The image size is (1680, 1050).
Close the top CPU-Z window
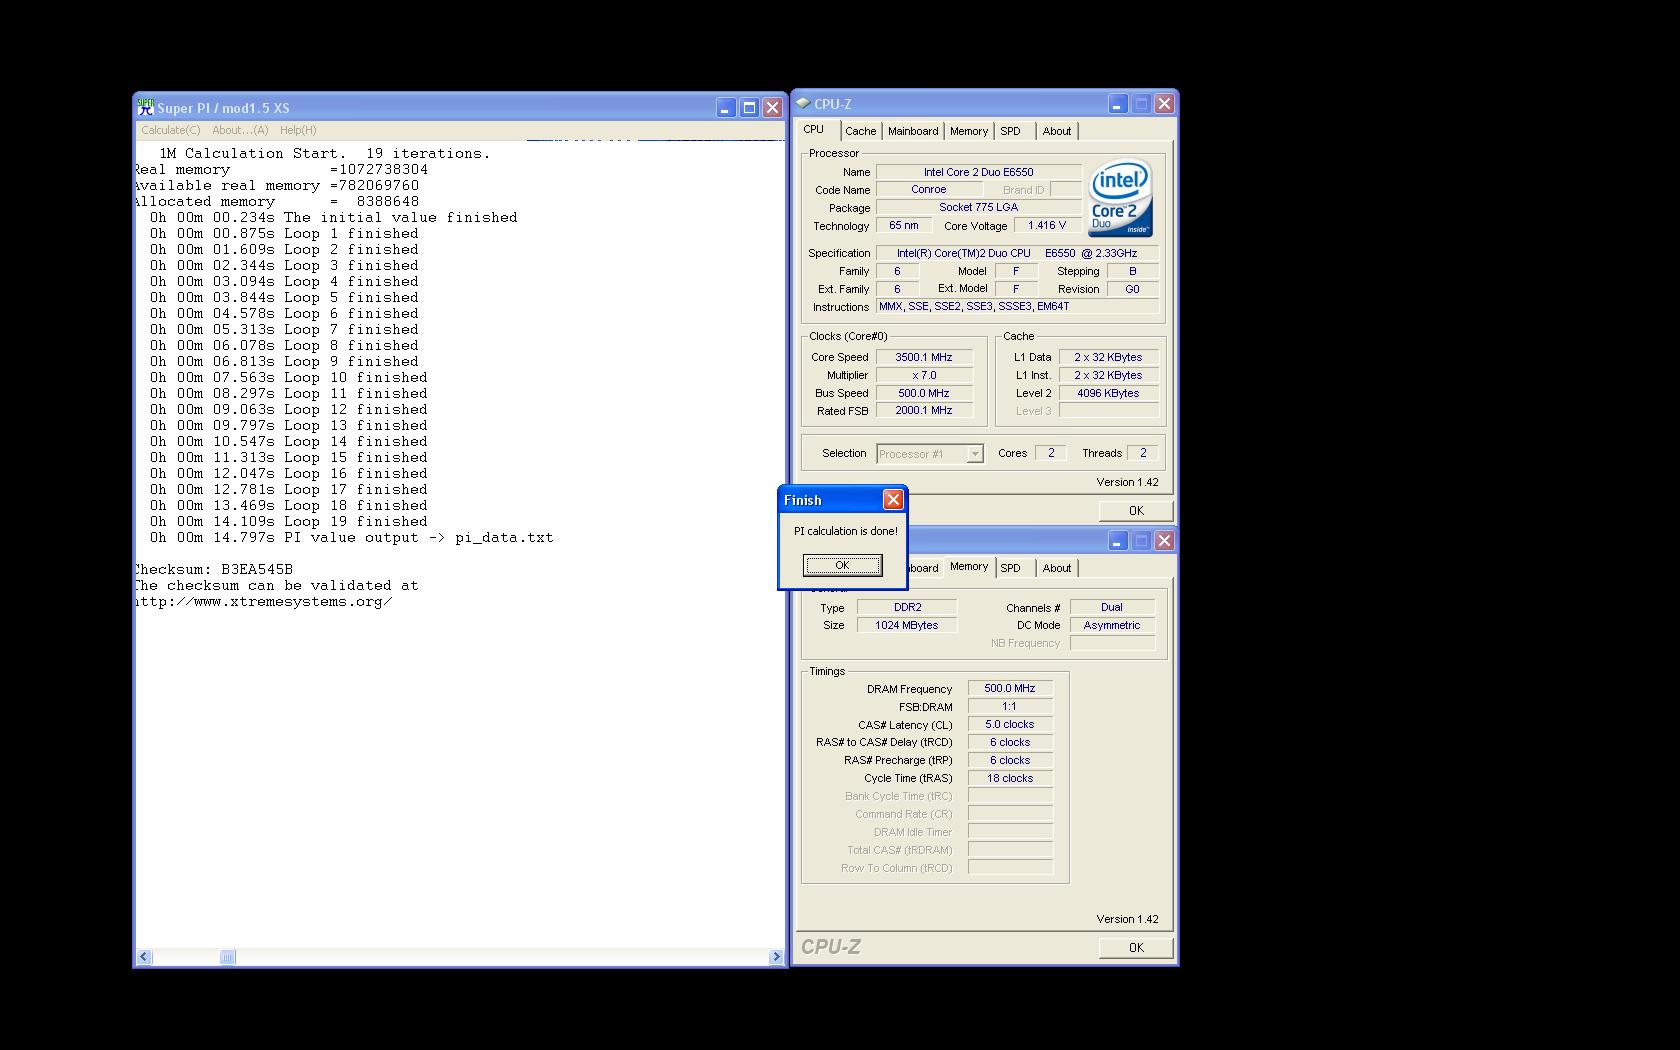[1164, 103]
